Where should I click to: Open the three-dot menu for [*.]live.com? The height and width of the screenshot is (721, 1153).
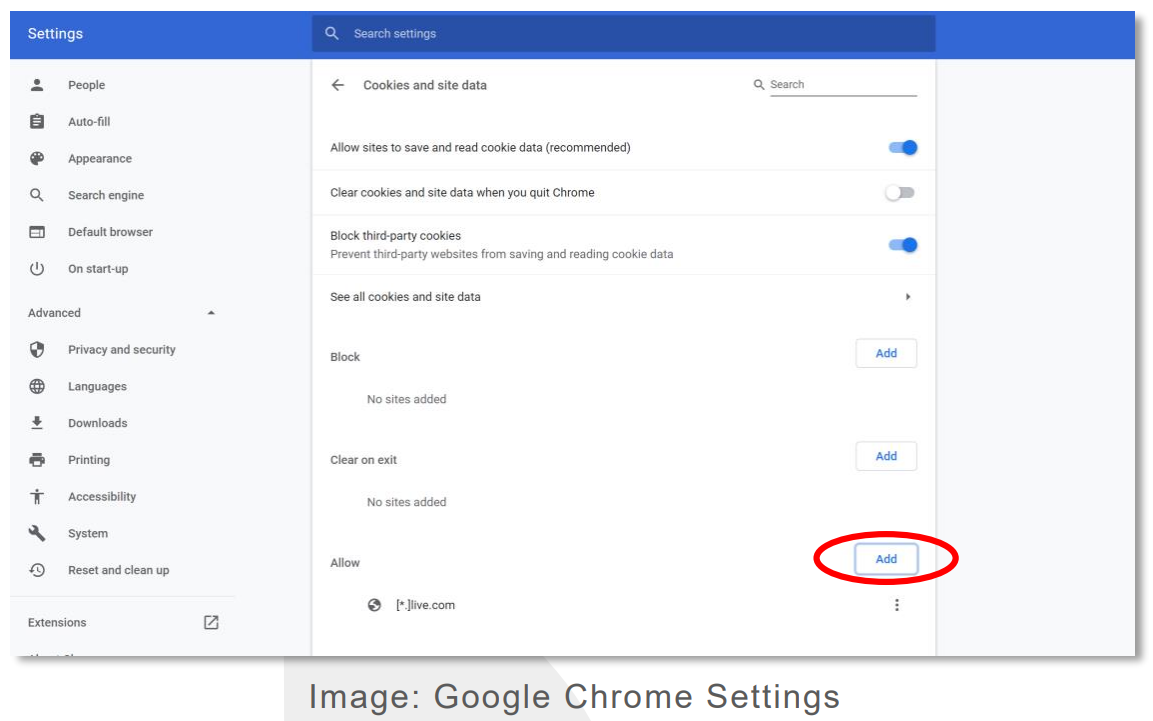pyautogui.click(x=896, y=605)
